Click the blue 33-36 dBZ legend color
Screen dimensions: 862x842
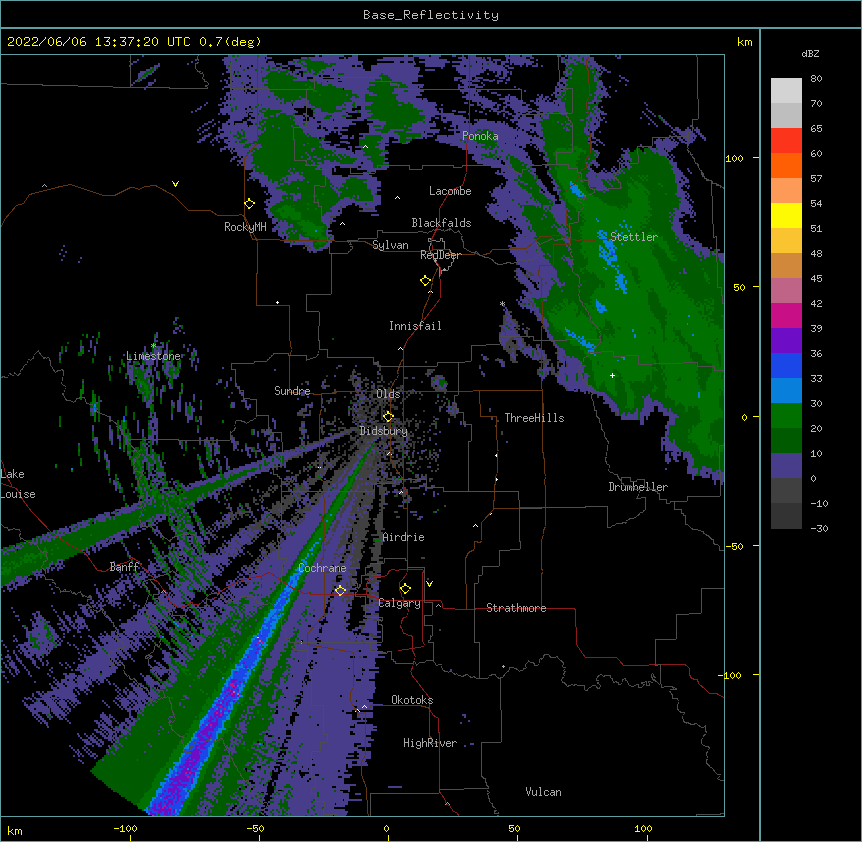point(786,365)
